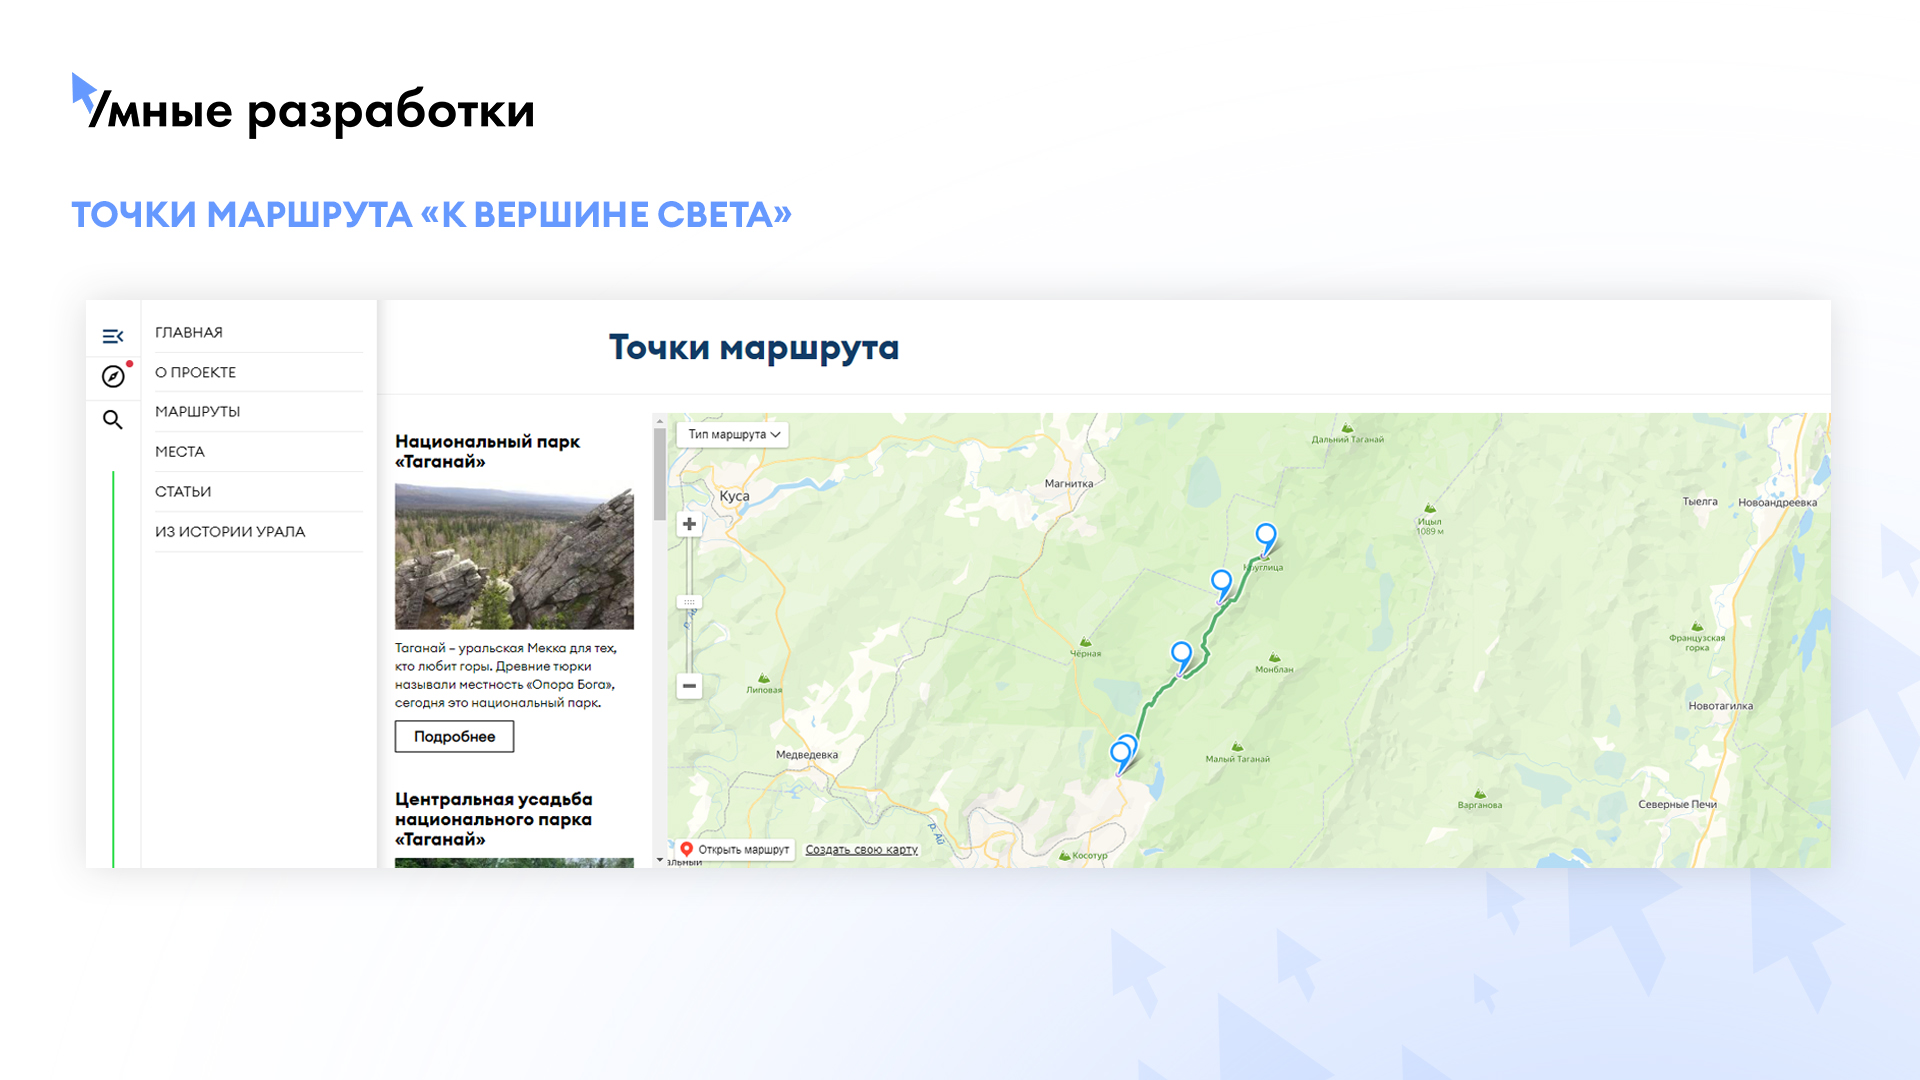This screenshot has width=1920, height=1080.
Task: Click heading Национальный парк «Таганай»
Action: pos(487,451)
